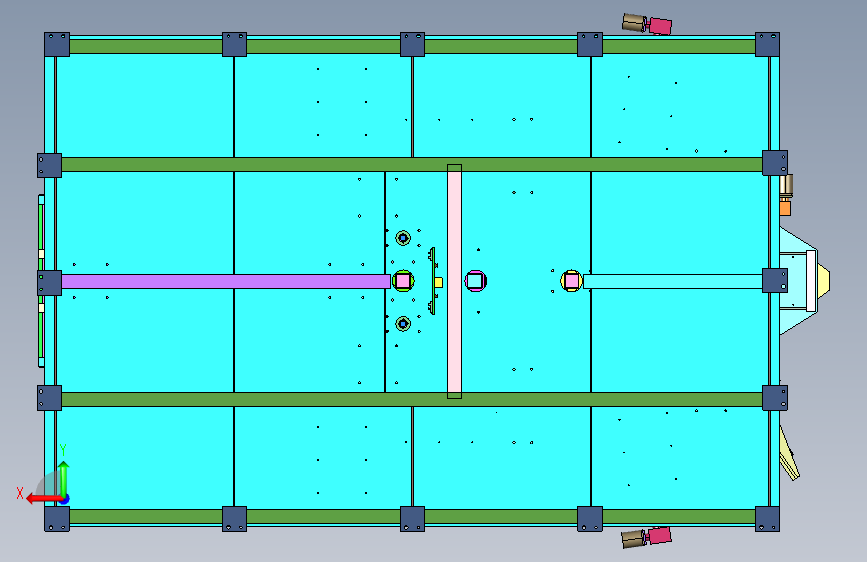Pick the red X axis arrow of the triad

(x=43, y=499)
